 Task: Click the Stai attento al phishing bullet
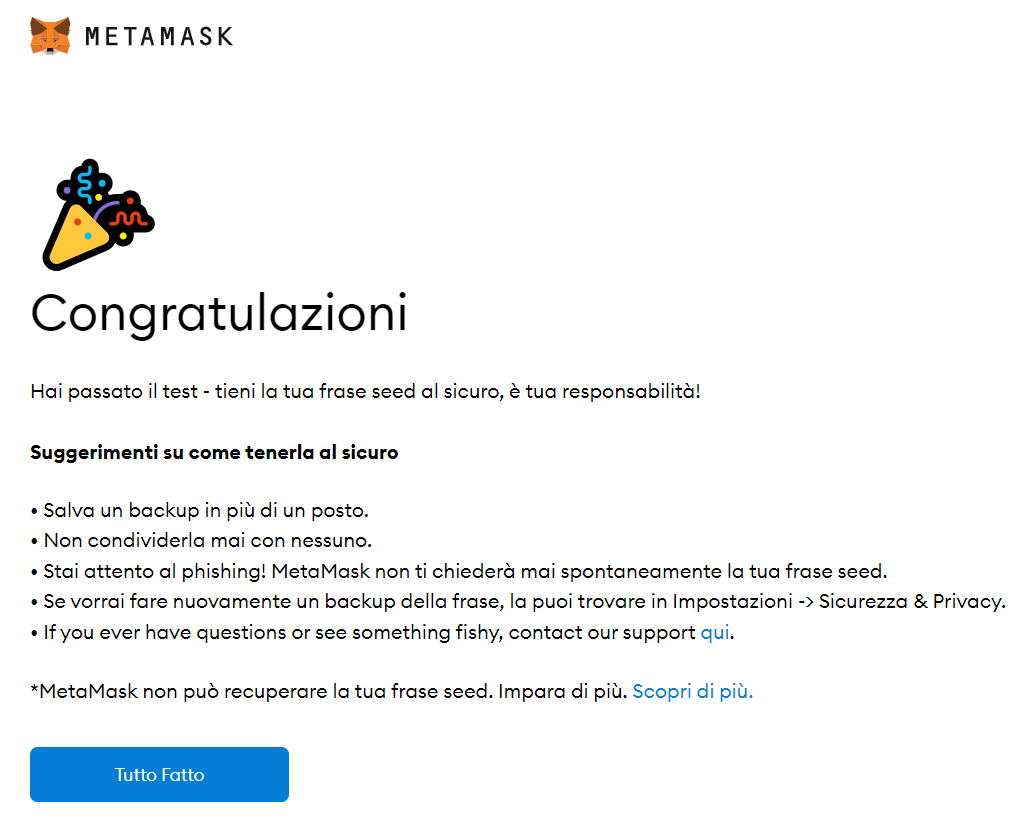point(459,572)
